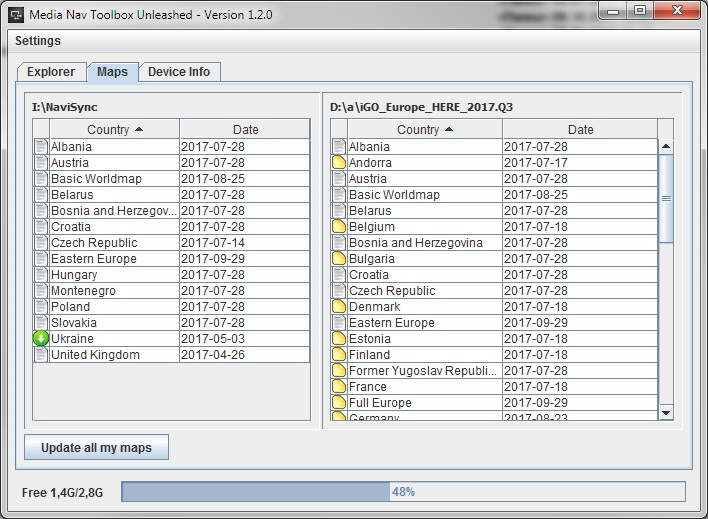Image resolution: width=708 pixels, height=519 pixels.
Task: Select Basic Worldmap in iGO Europe list
Action: point(494,194)
